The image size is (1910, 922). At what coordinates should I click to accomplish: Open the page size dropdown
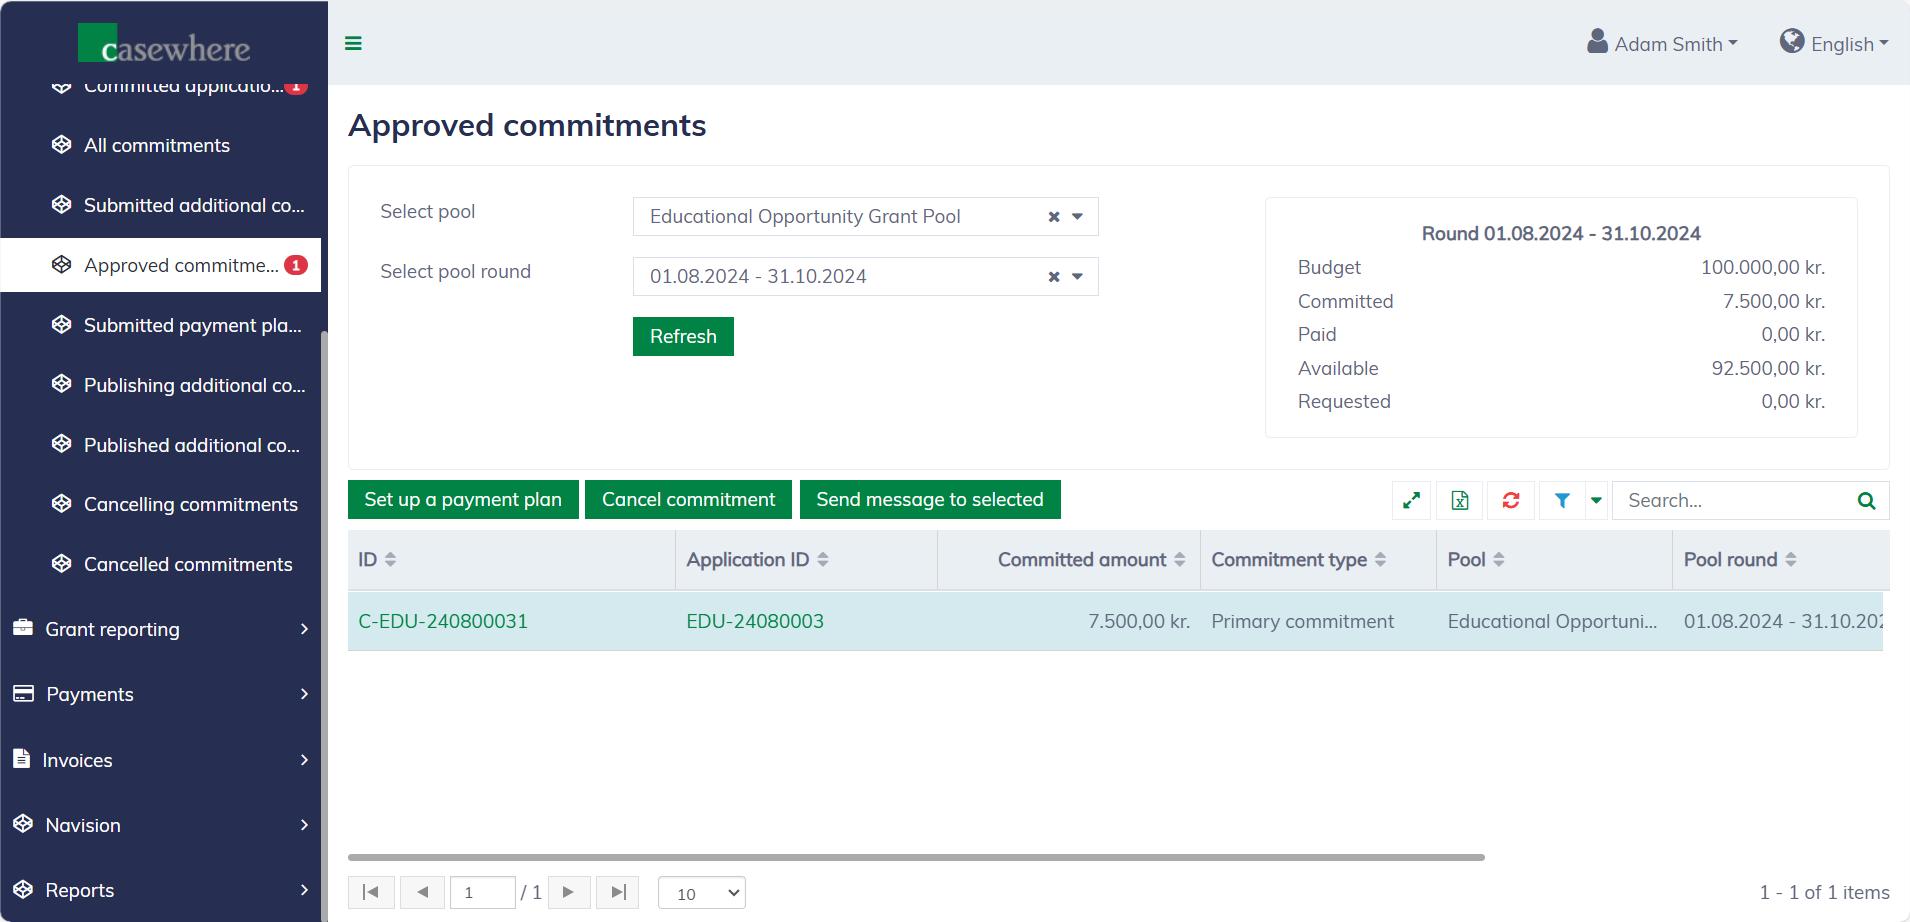702,893
